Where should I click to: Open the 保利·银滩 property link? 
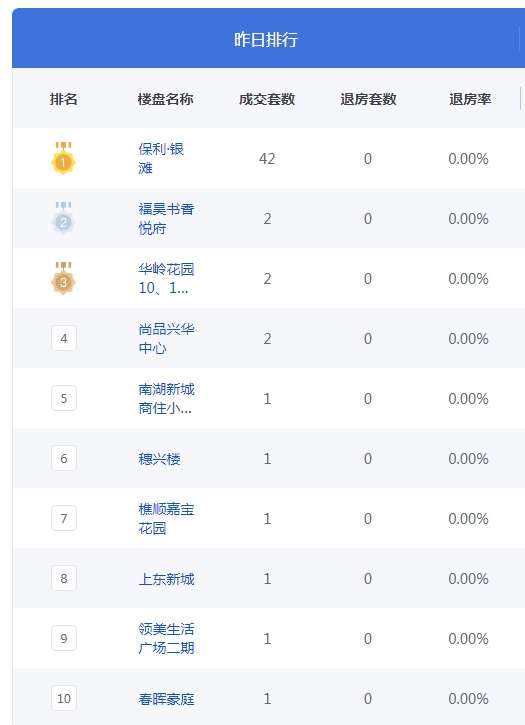[161, 158]
